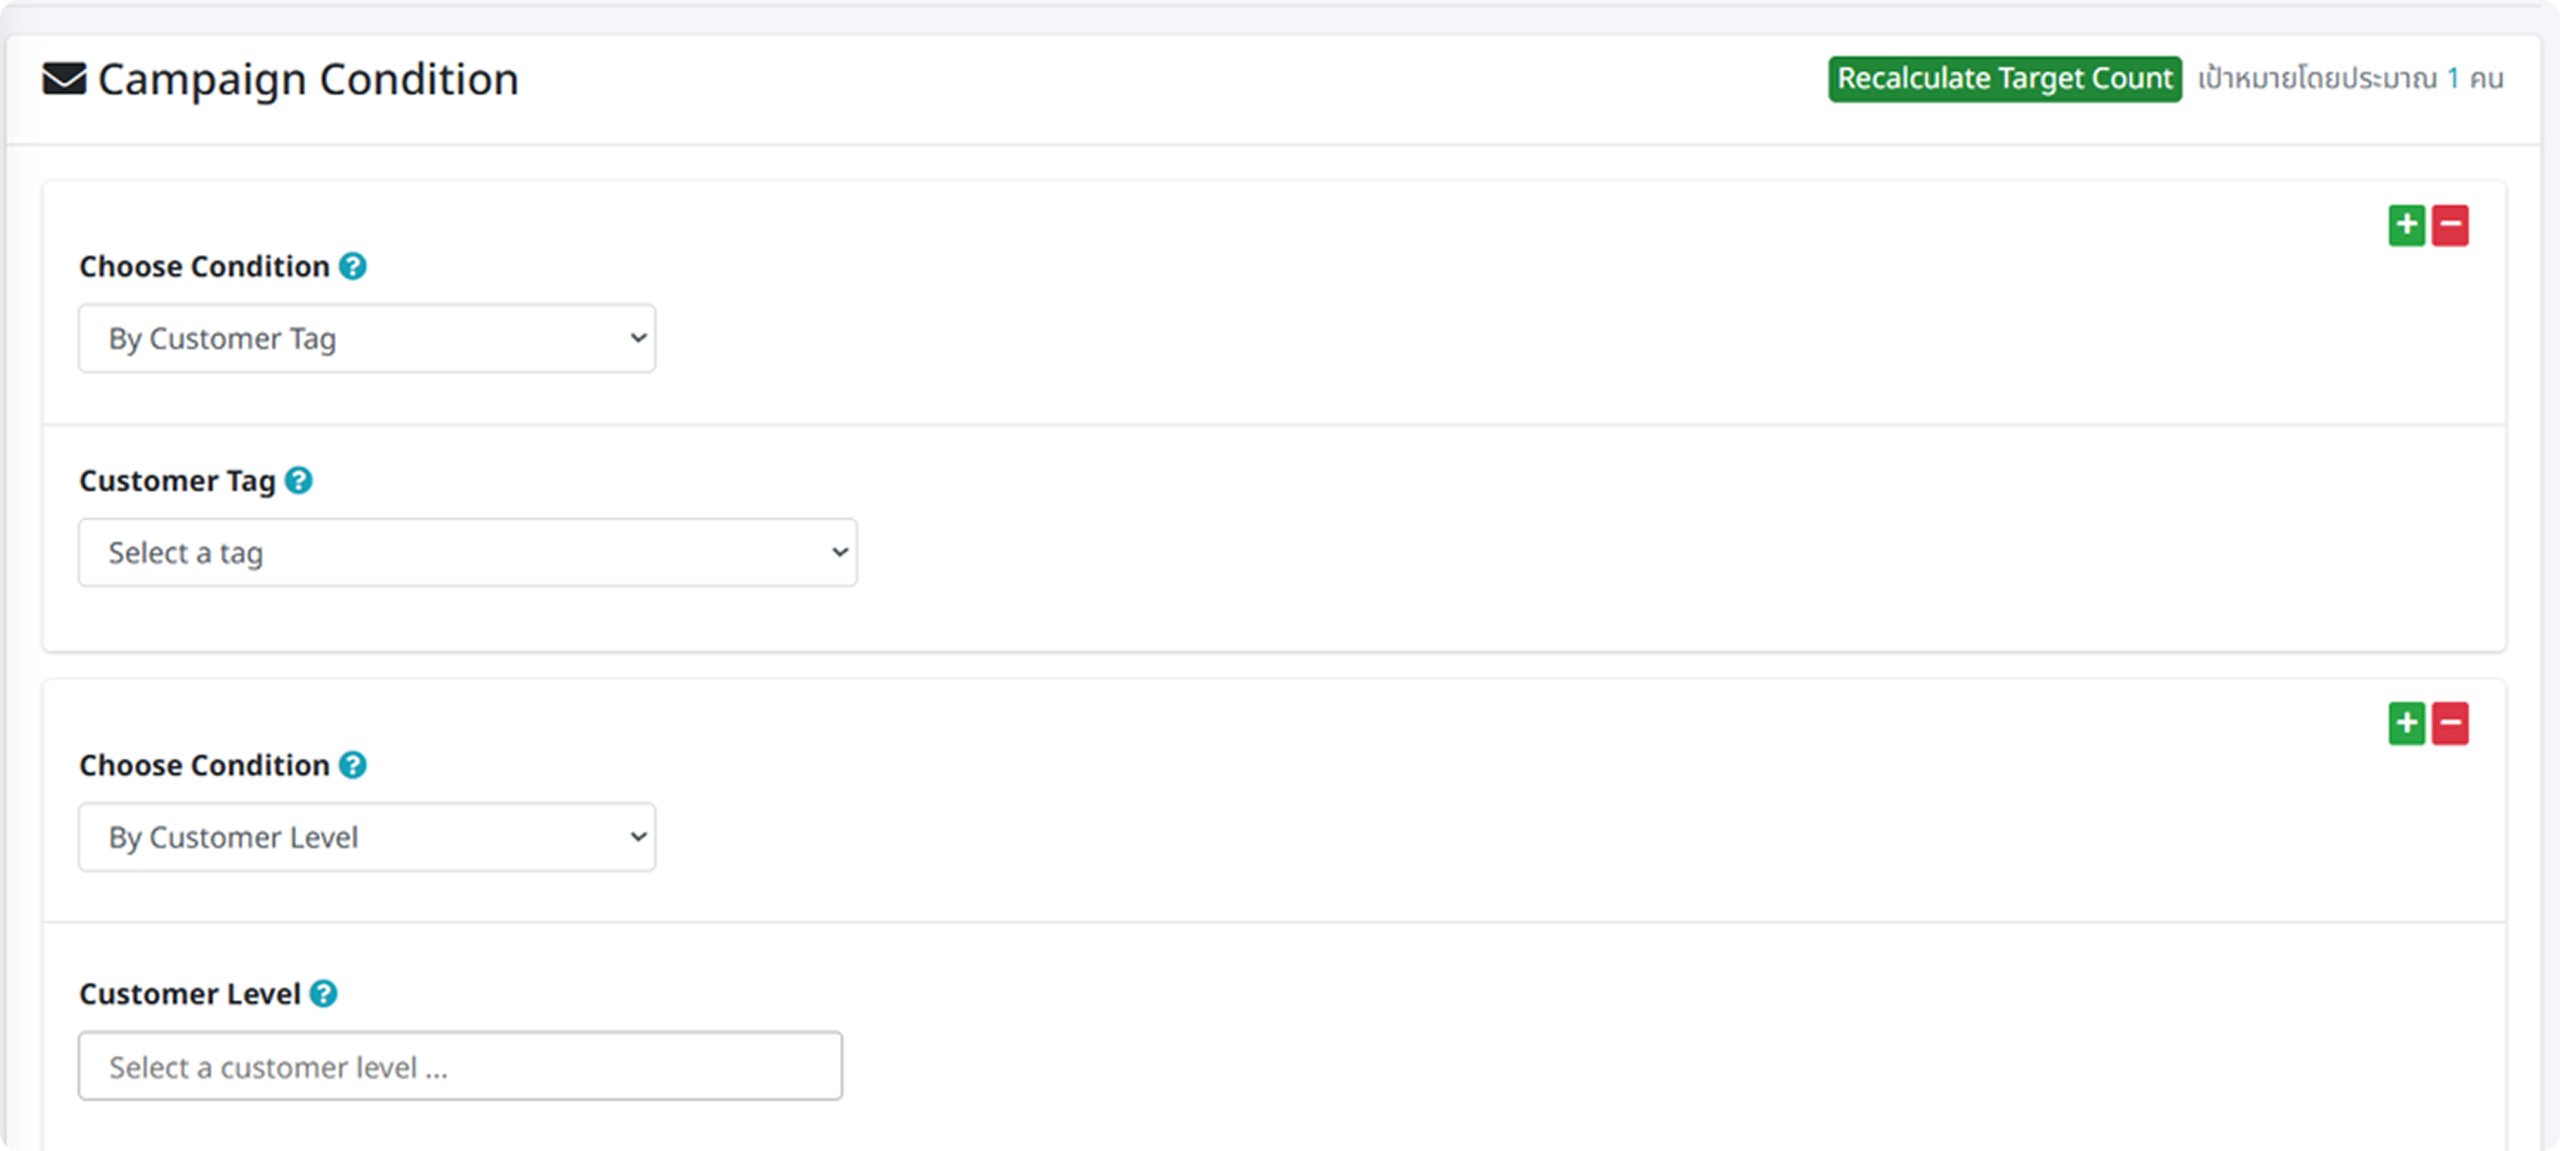Show help tooltip for Customer Tag

(x=299, y=481)
